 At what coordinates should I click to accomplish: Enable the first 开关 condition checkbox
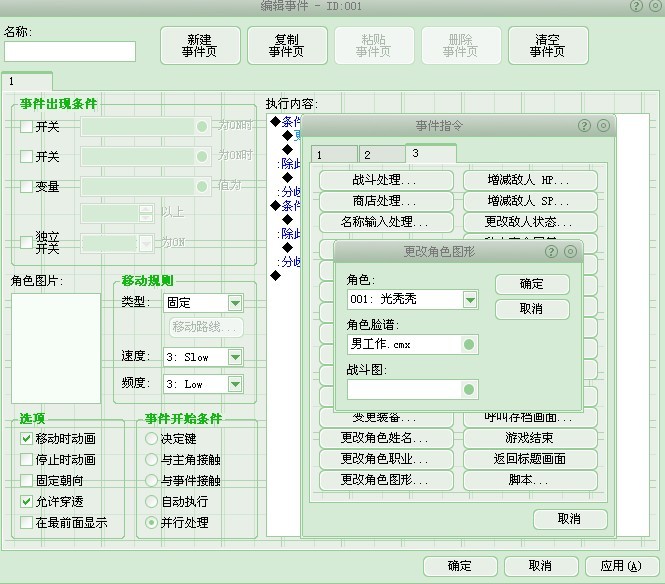click(x=26, y=126)
